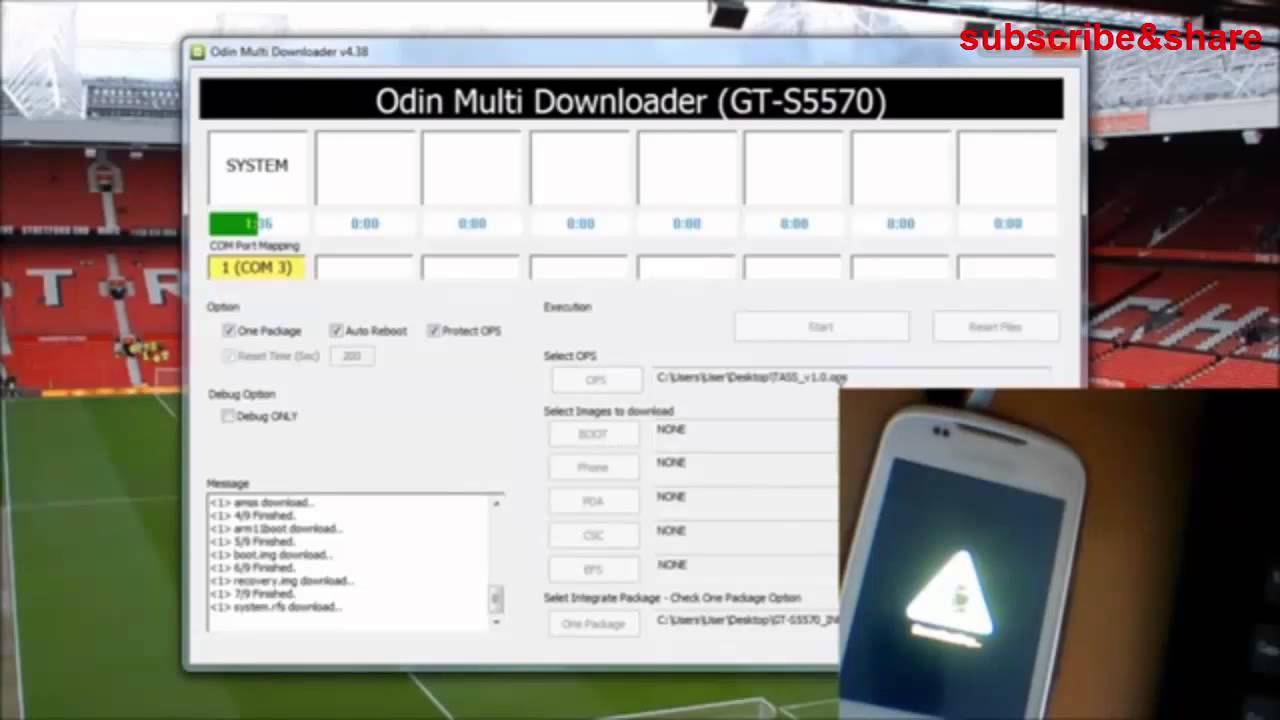Click the scroll down arrow in Message log
This screenshot has width=1280, height=720.
(496, 622)
